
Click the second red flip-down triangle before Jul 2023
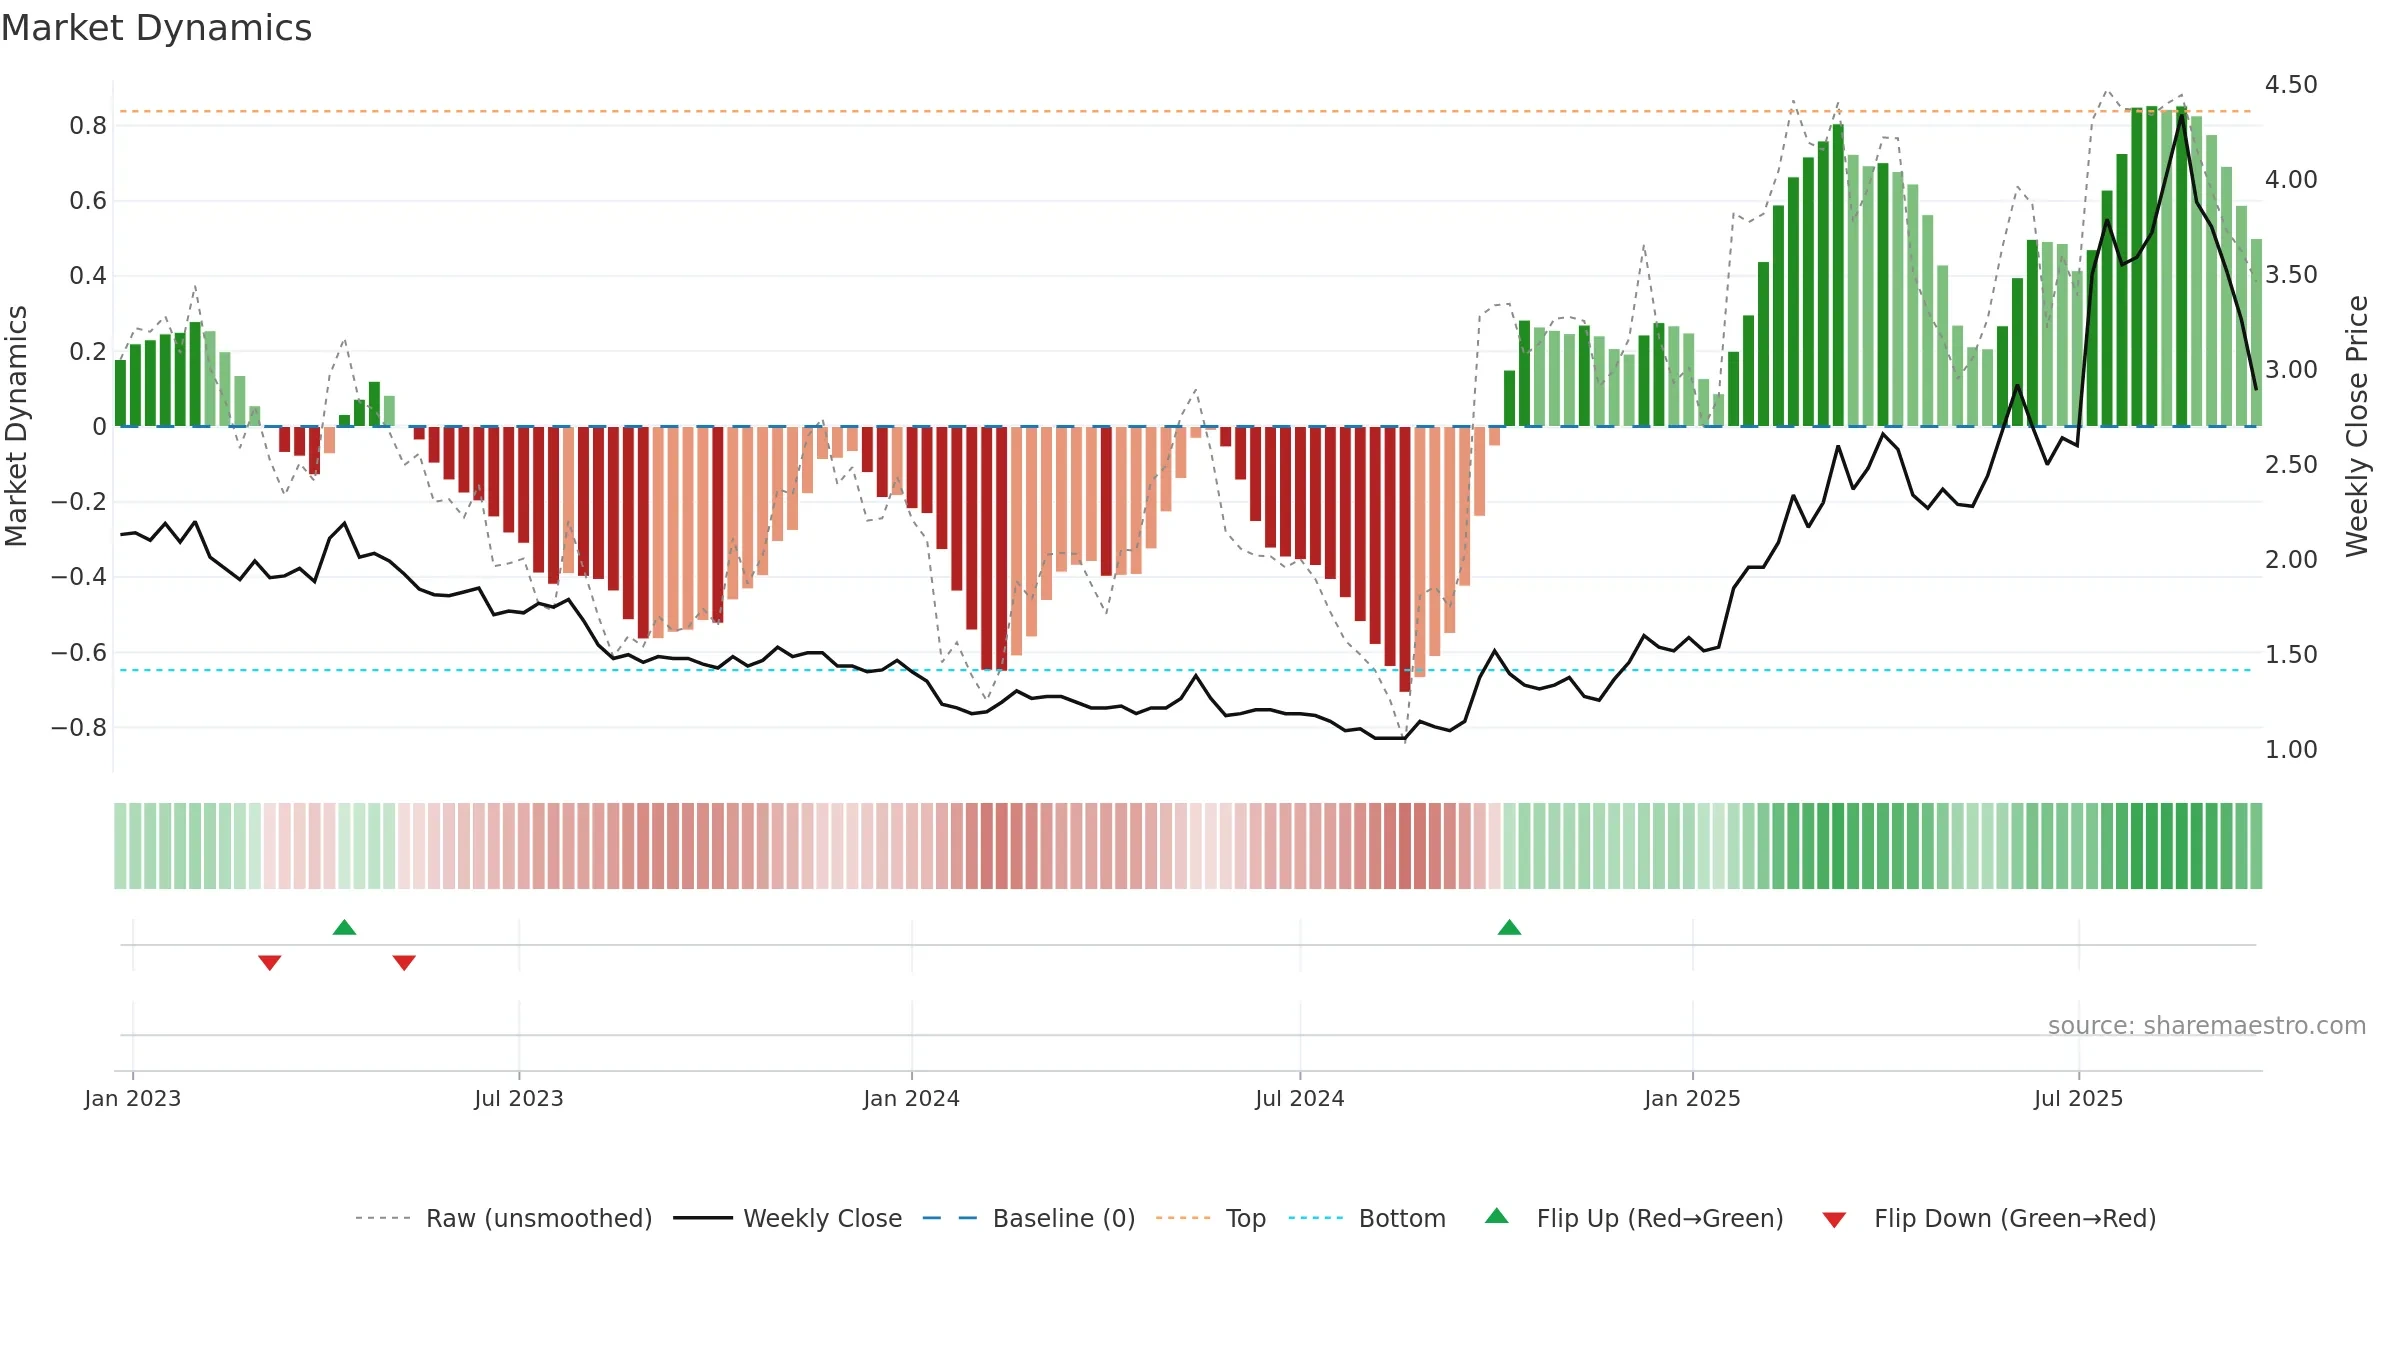(404, 962)
